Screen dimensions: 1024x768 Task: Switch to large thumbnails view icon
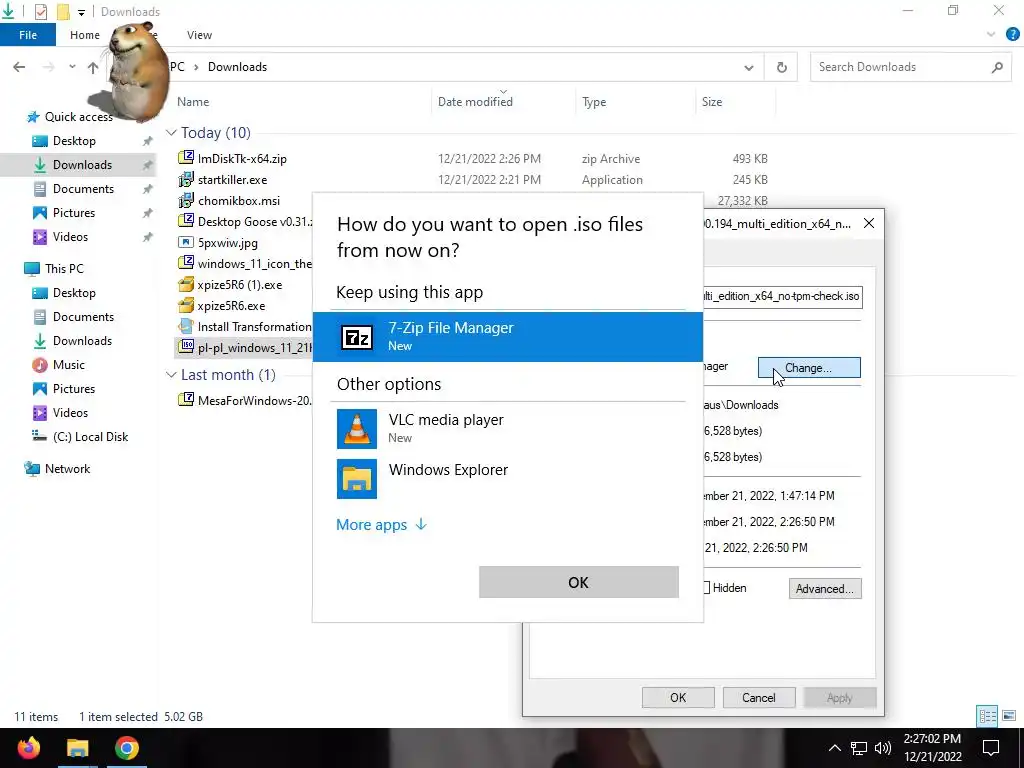click(1009, 716)
